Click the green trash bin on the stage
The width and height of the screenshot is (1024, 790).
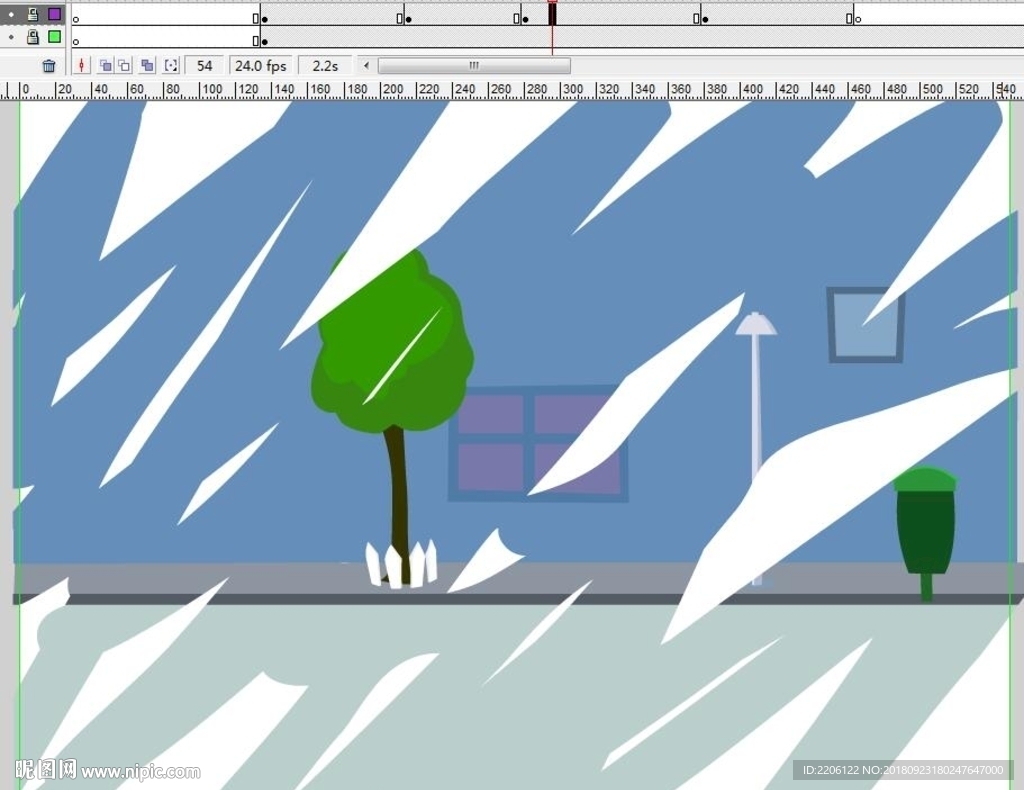click(x=925, y=529)
